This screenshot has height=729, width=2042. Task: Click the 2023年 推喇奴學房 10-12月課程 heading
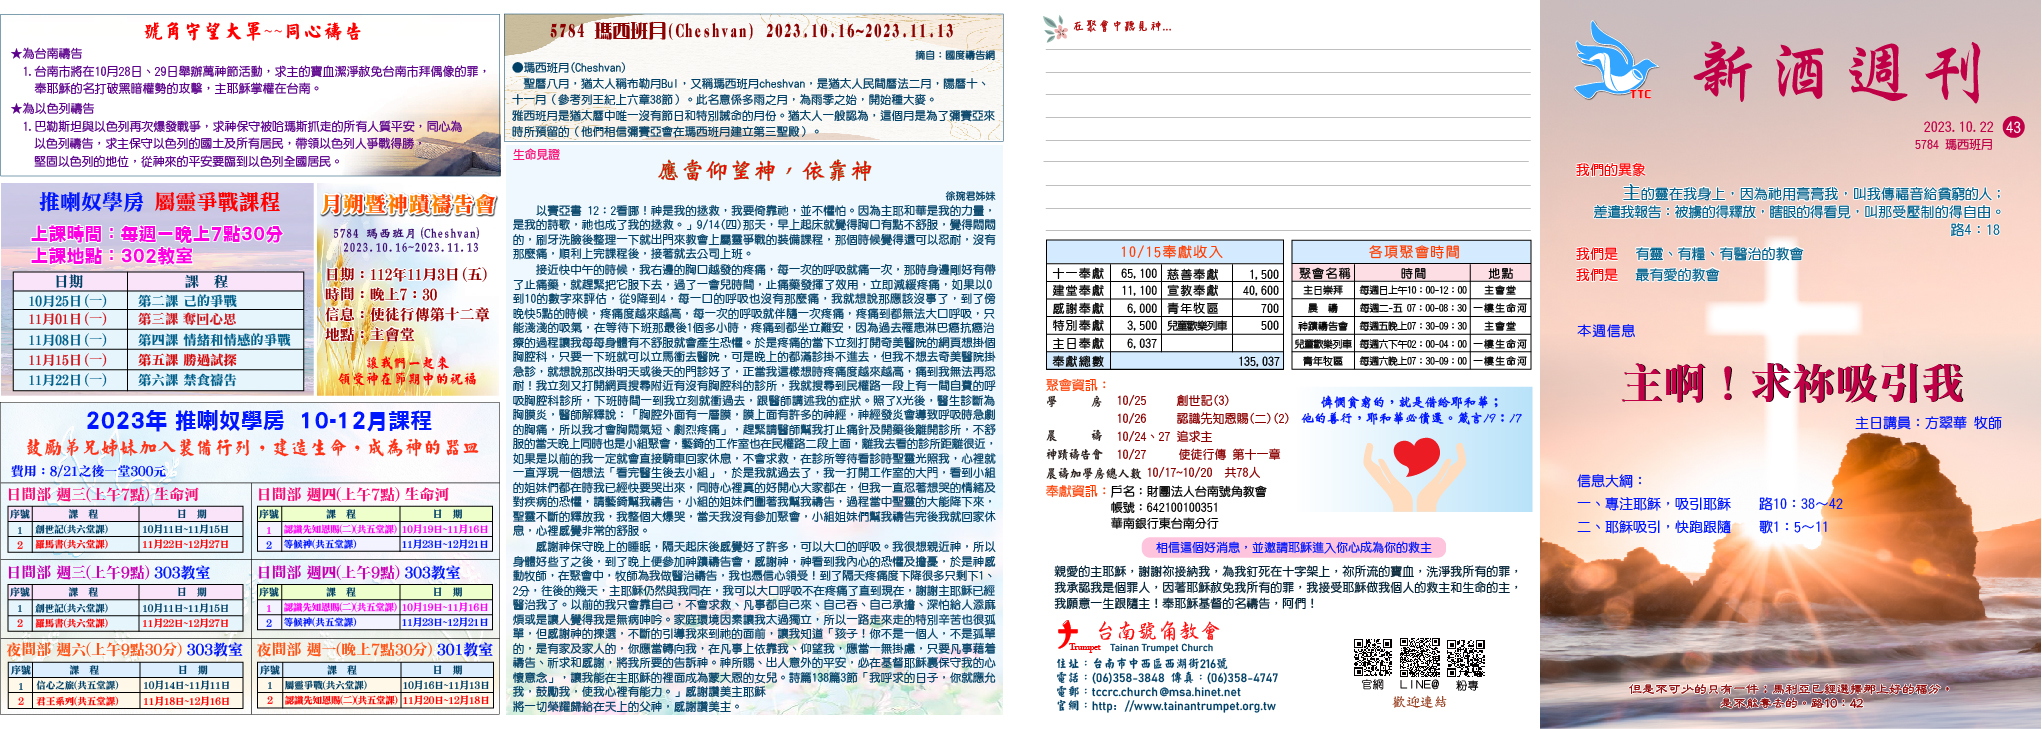click(x=259, y=421)
